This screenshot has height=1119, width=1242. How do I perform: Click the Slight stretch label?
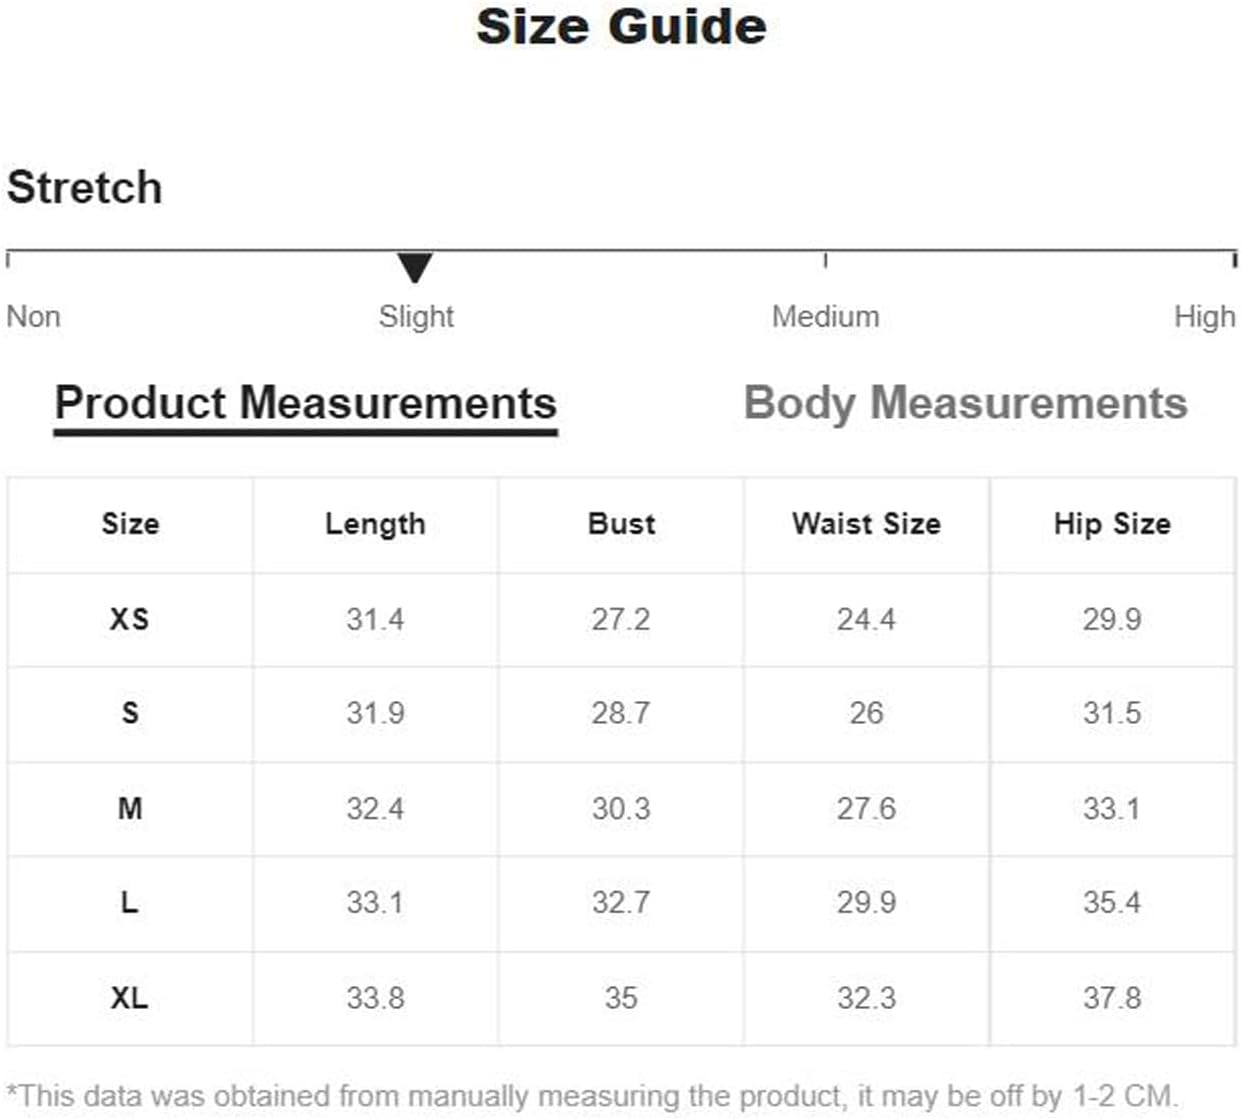416,317
